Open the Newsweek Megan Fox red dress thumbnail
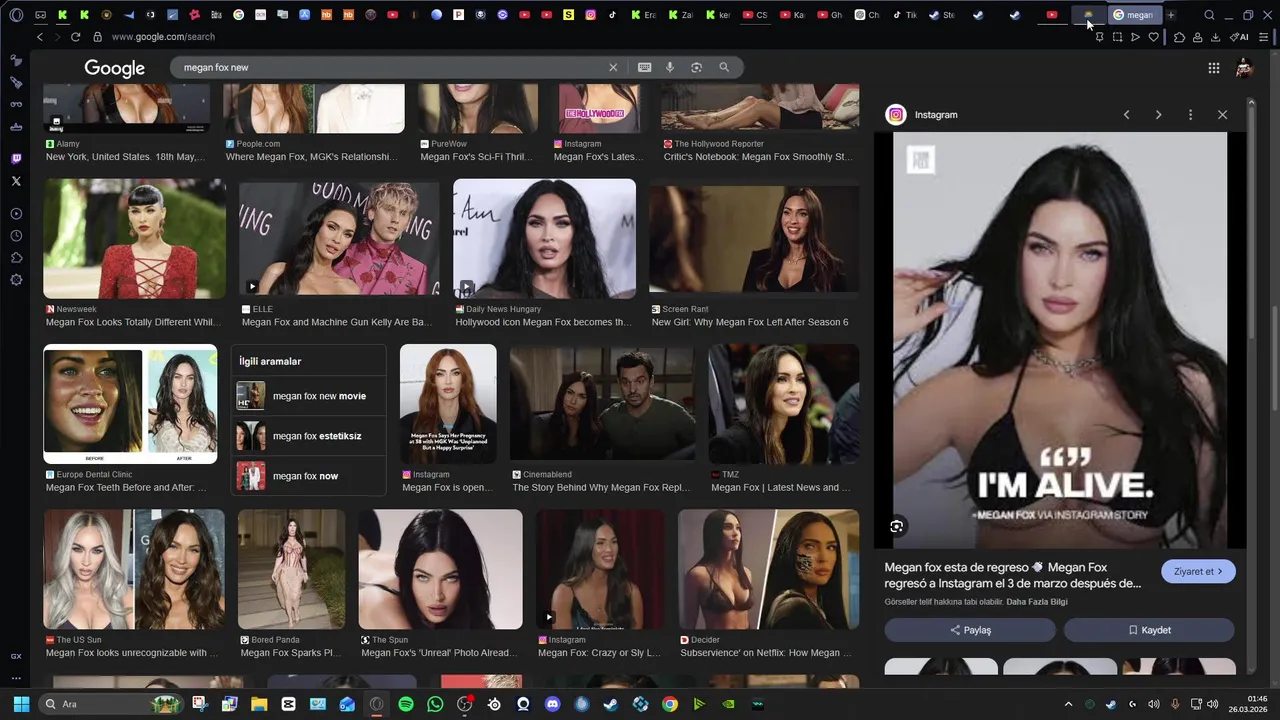 [x=134, y=238]
